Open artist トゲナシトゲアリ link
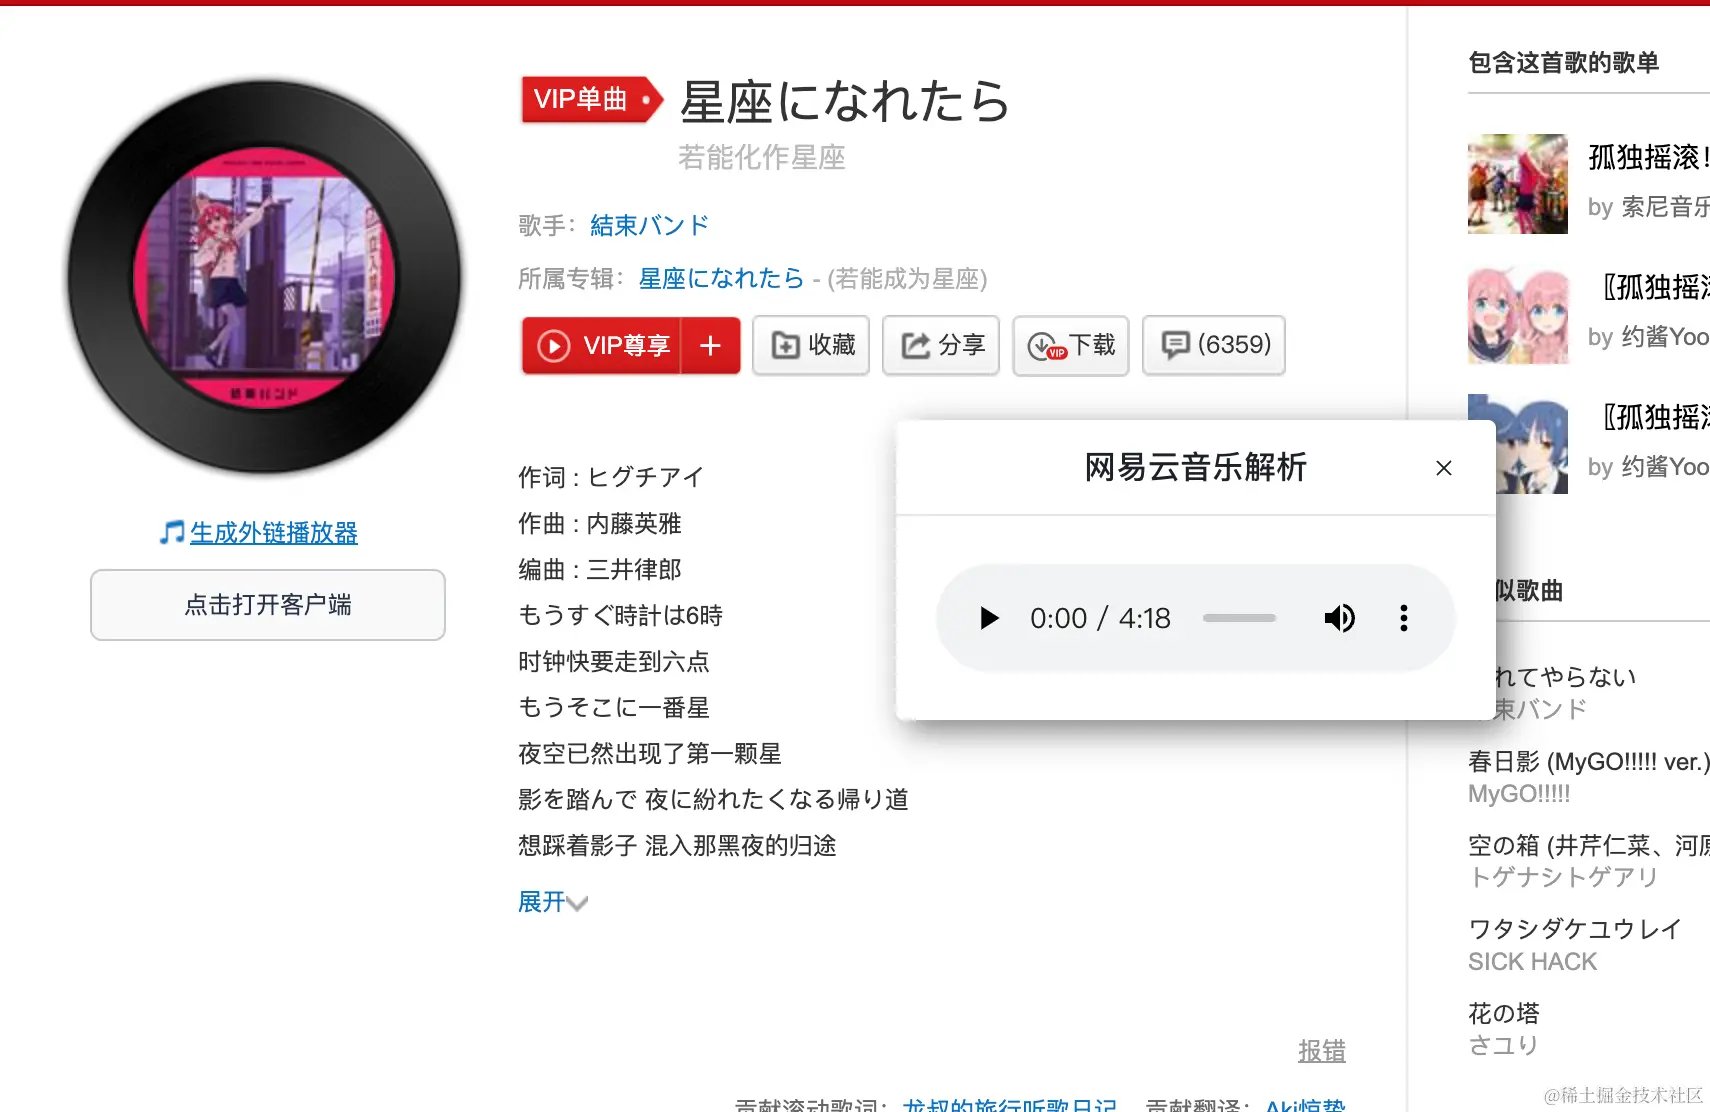Screen dimensions: 1710x1112 (x=1563, y=877)
